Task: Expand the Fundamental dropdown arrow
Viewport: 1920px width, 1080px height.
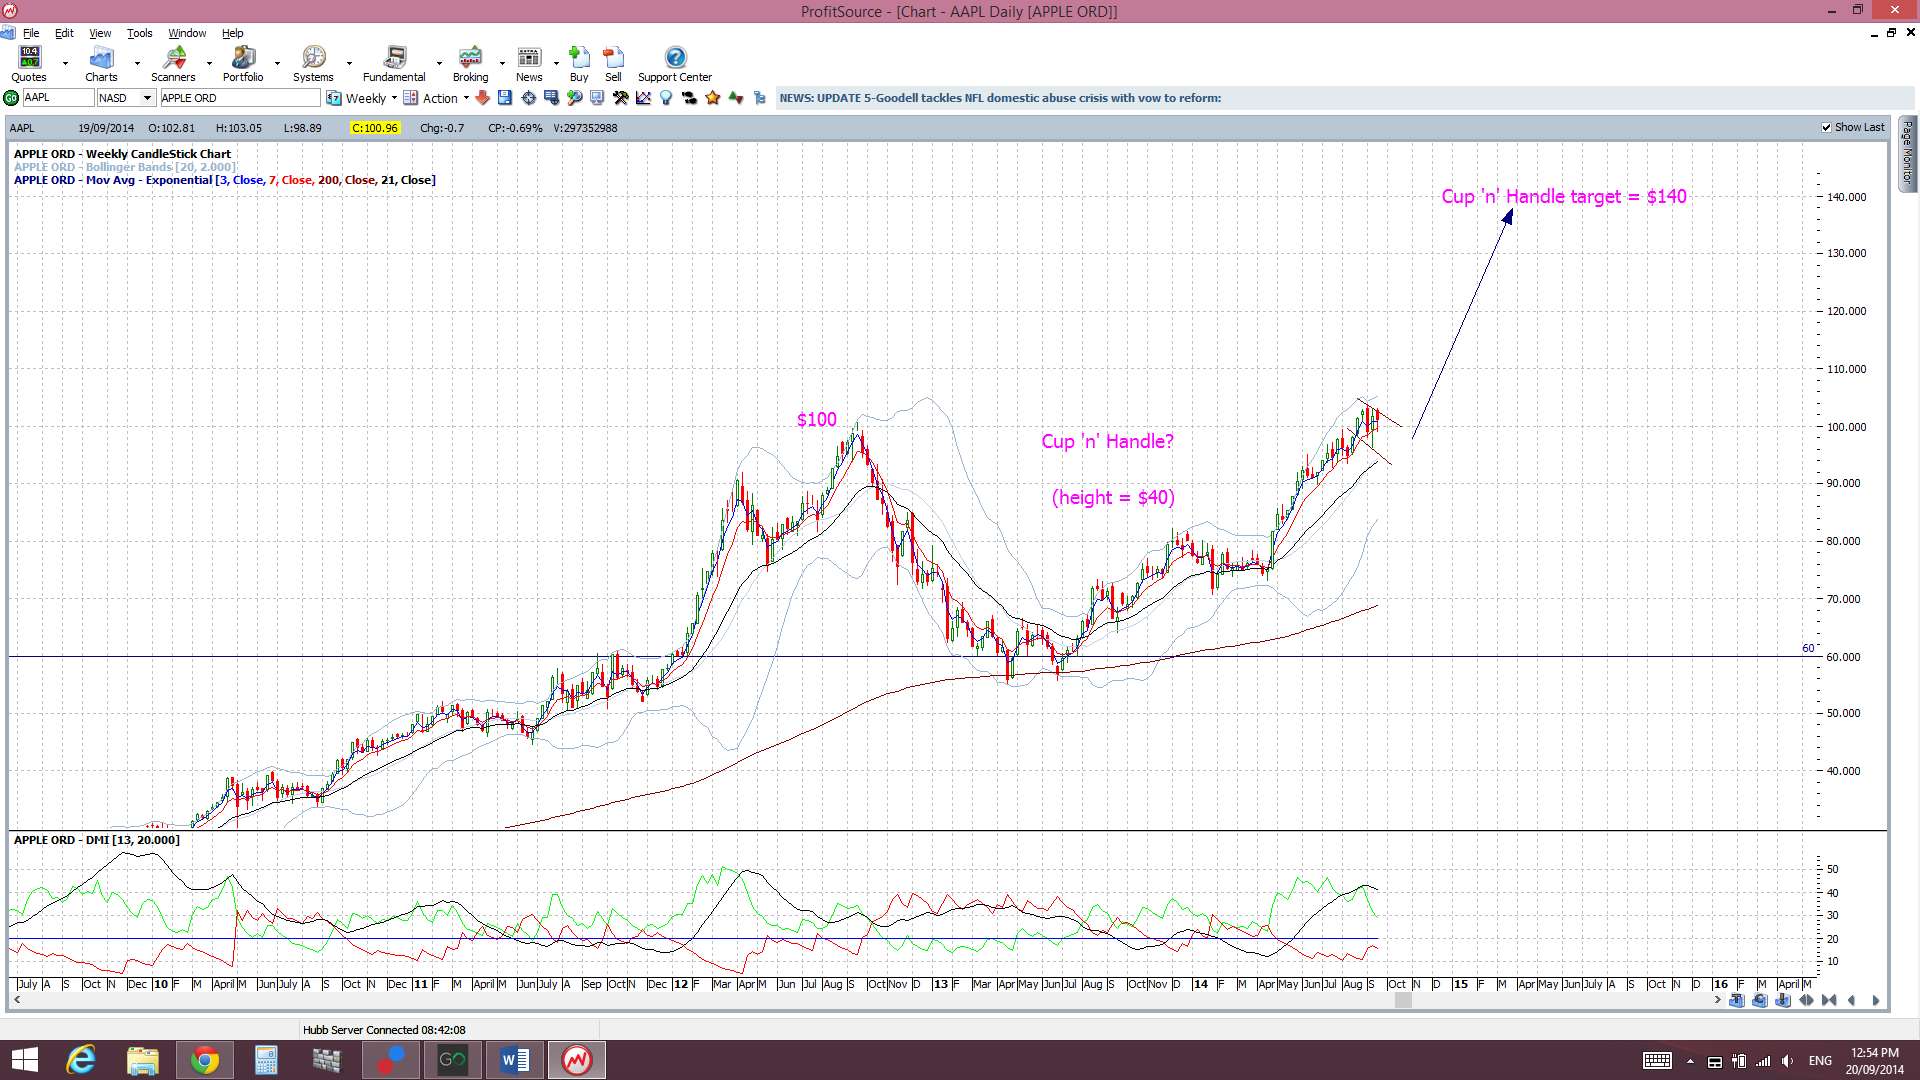Action: [x=439, y=64]
